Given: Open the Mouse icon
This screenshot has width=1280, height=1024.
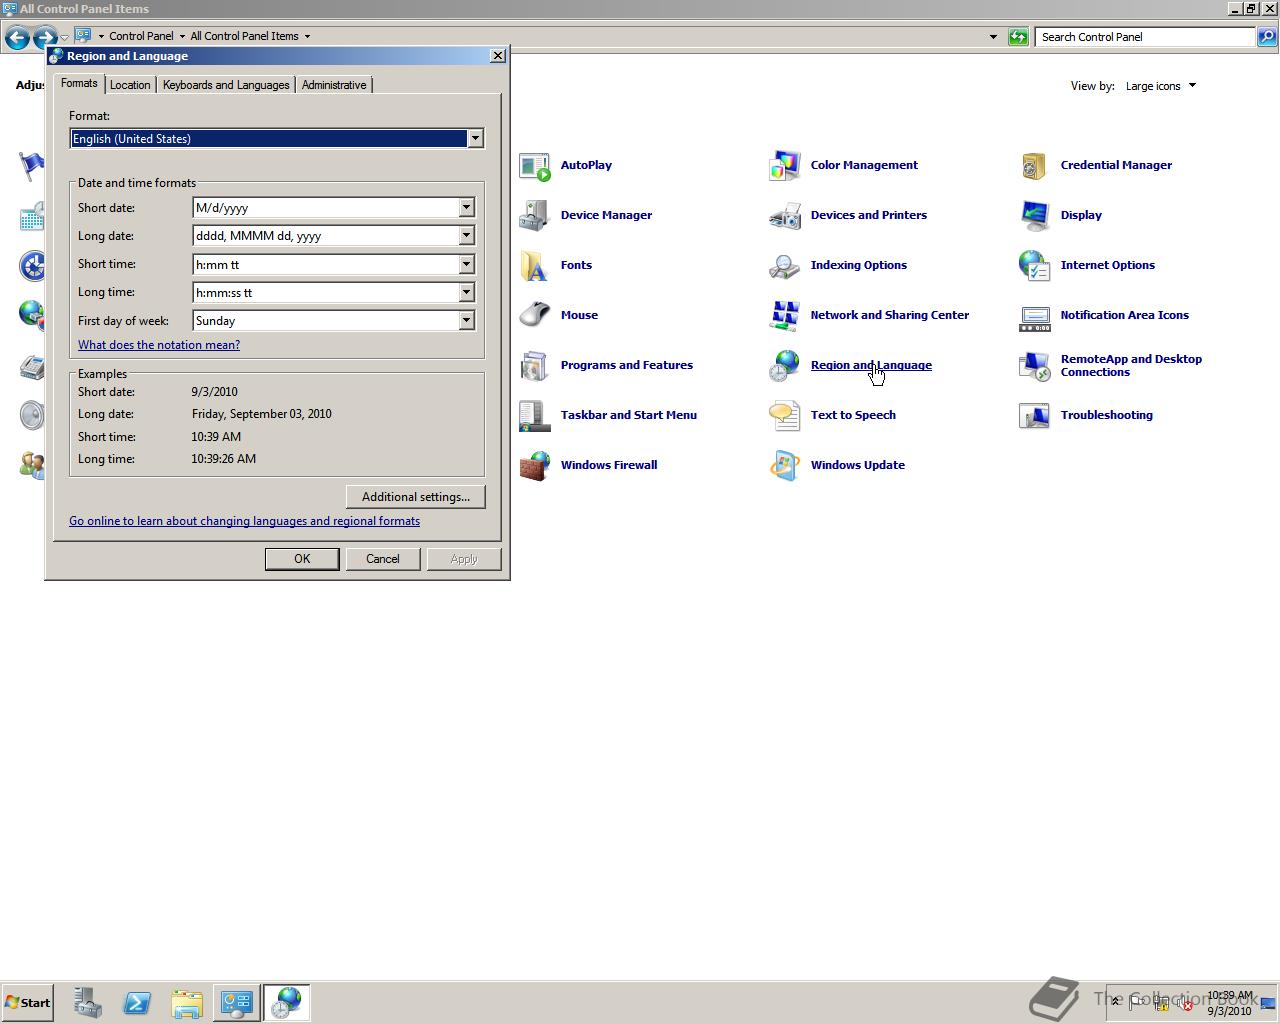Looking at the screenshot, I should (535, 316).
